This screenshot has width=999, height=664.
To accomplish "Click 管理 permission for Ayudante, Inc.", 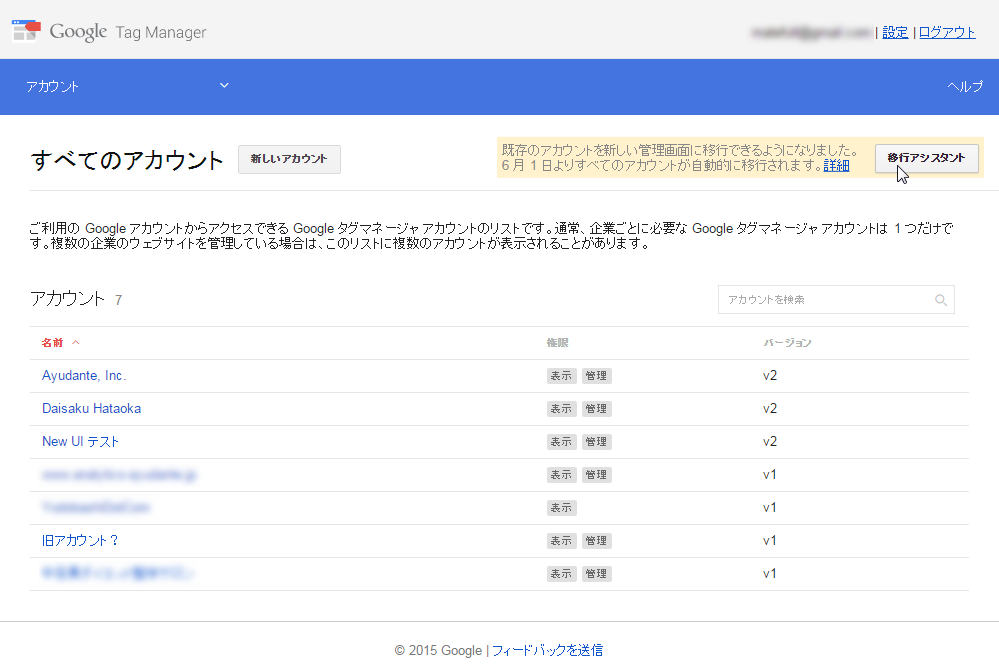I will tap(596, 375).
